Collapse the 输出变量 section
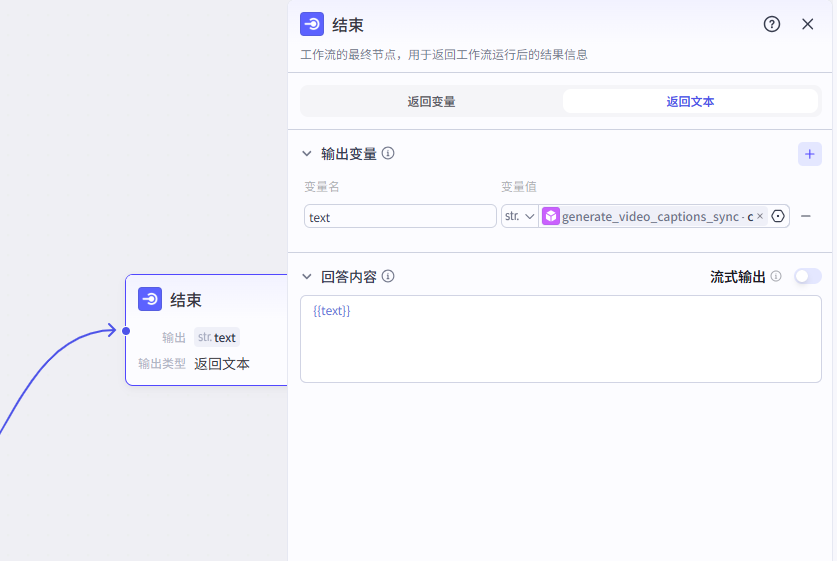Image resolution: width=837 pixels, height=561 pixels. [307, 154]
